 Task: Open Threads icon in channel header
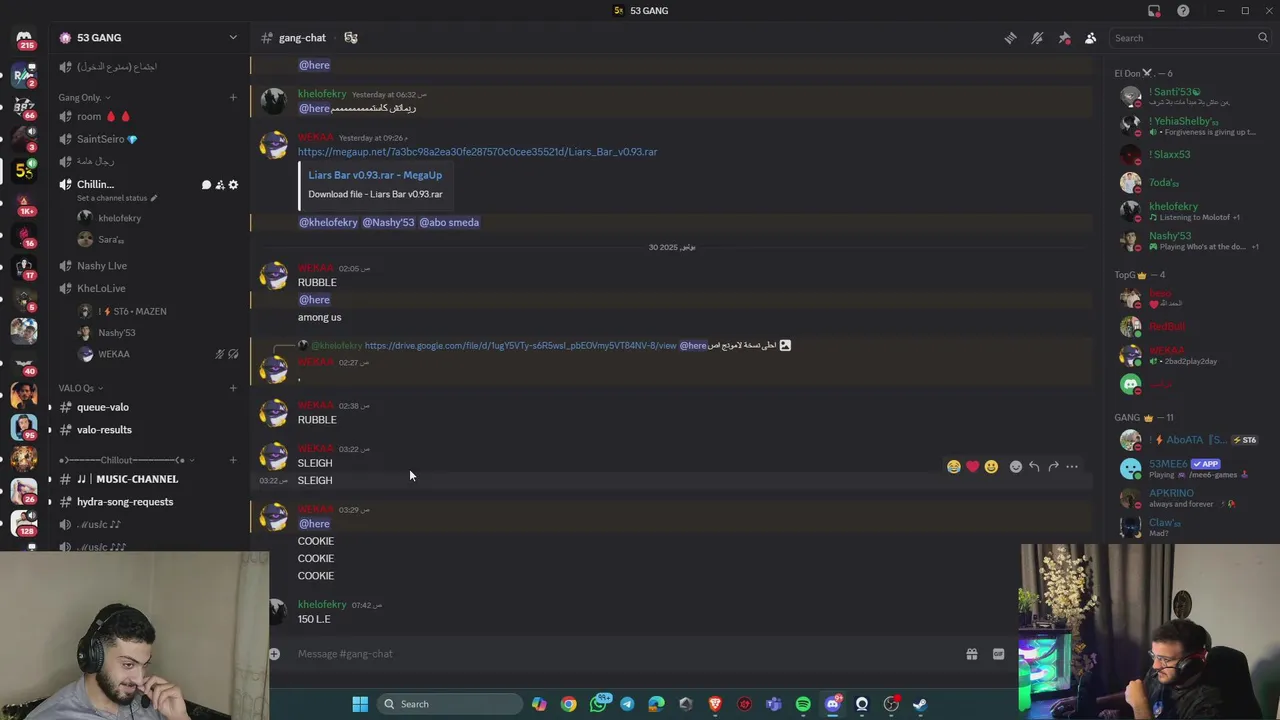(1010, 38)
